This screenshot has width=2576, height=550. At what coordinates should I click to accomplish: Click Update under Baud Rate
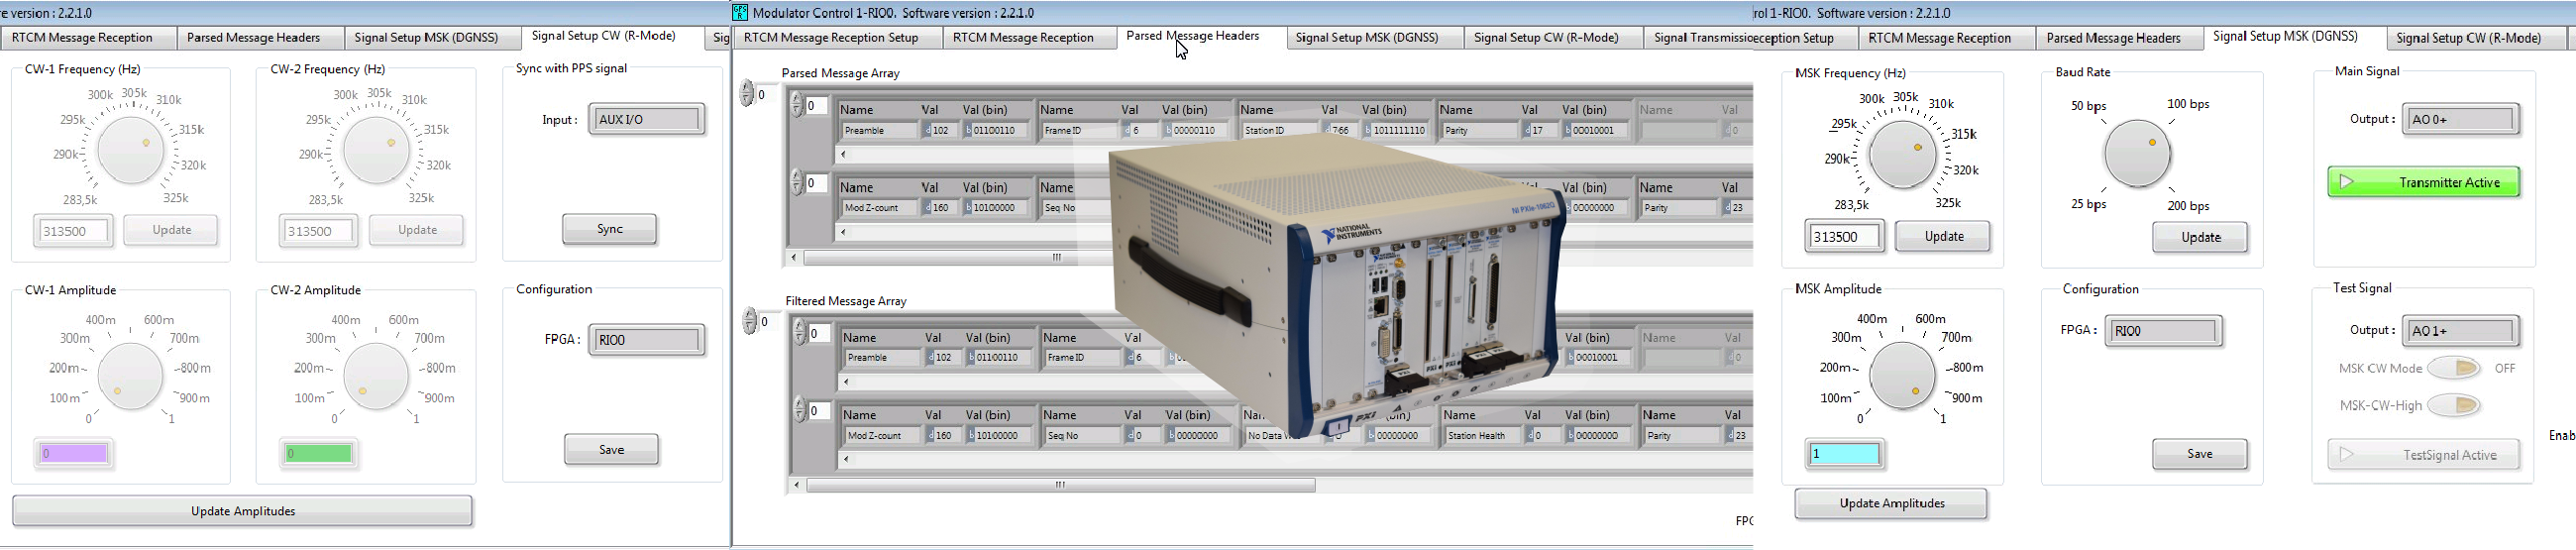[x=2200, y=237]
